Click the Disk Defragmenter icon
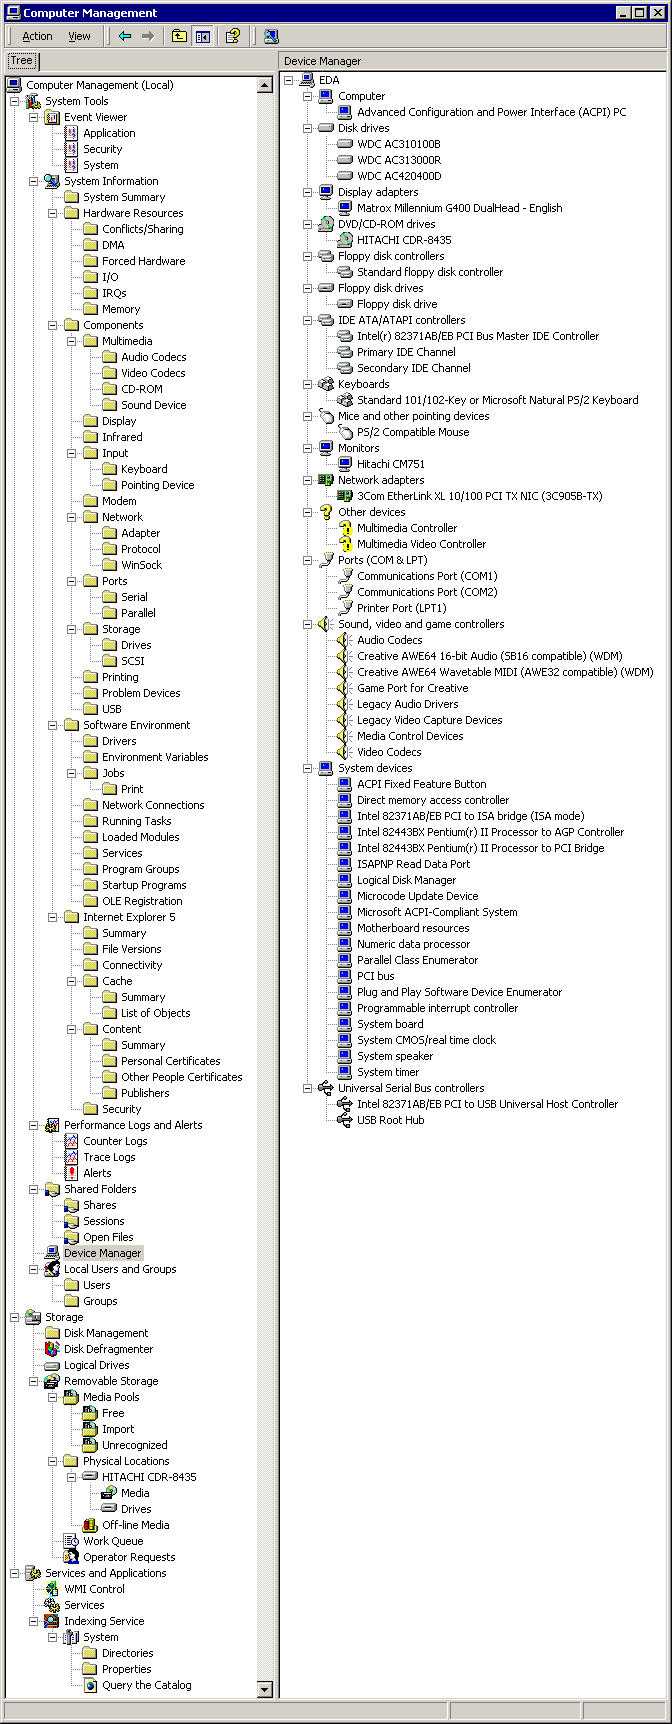The height and width of the screenshot is (1724, 672). (52, 1349)
